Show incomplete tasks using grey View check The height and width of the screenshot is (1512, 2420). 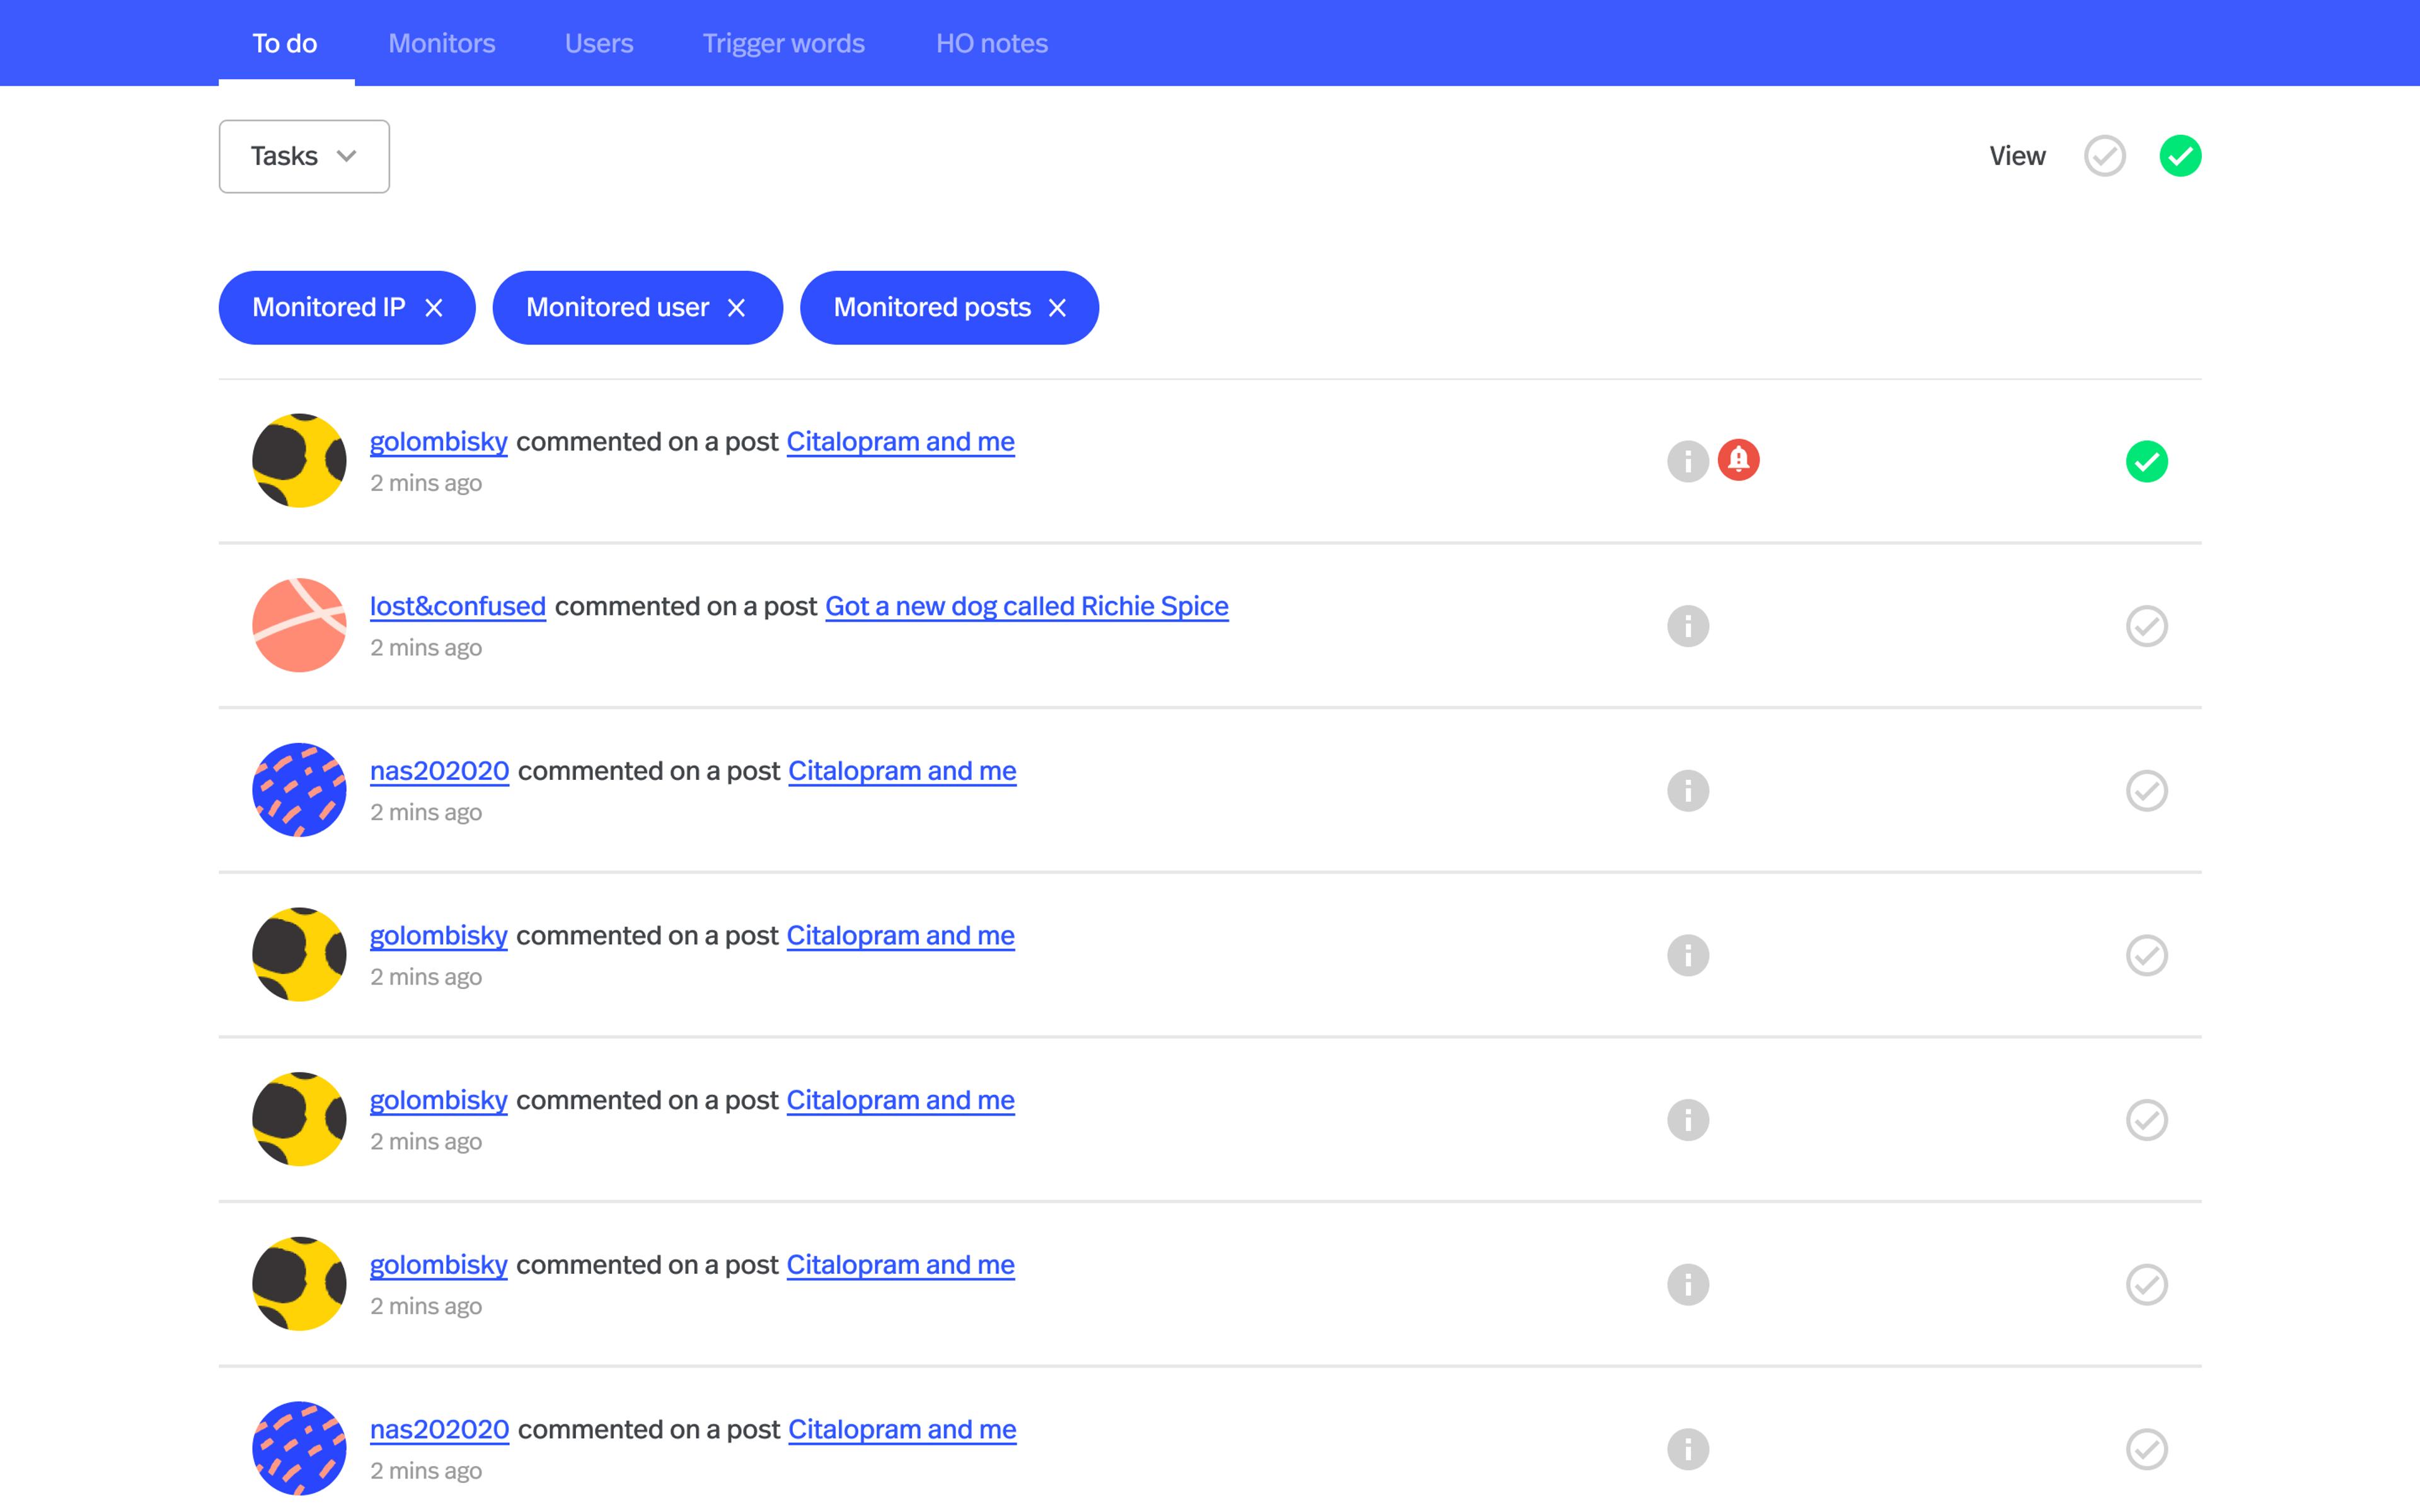coord(2104,156)
